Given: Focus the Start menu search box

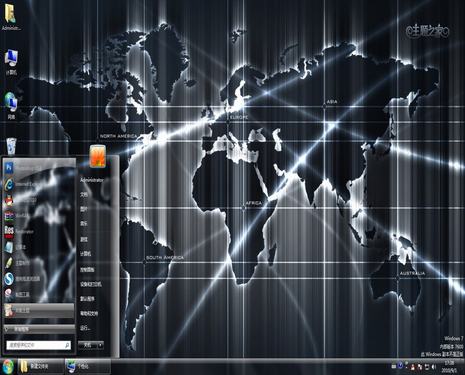Looking at the screenshot, I should point(39,345).
